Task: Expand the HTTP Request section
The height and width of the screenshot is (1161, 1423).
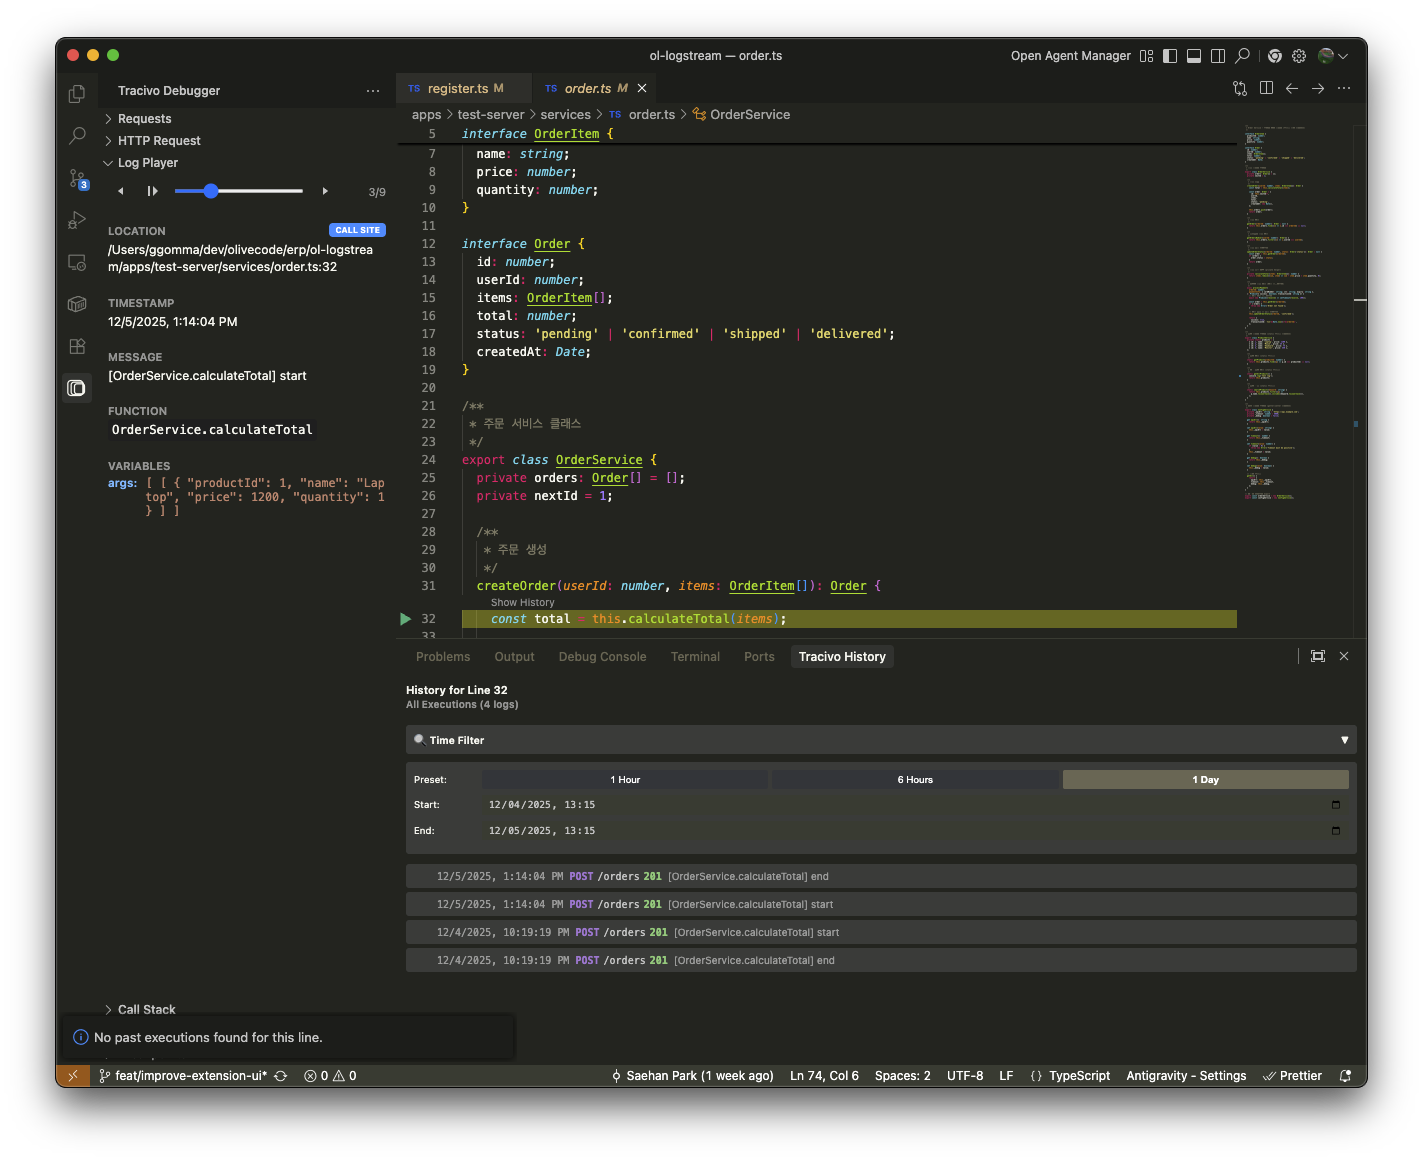Action: point(158,141)
